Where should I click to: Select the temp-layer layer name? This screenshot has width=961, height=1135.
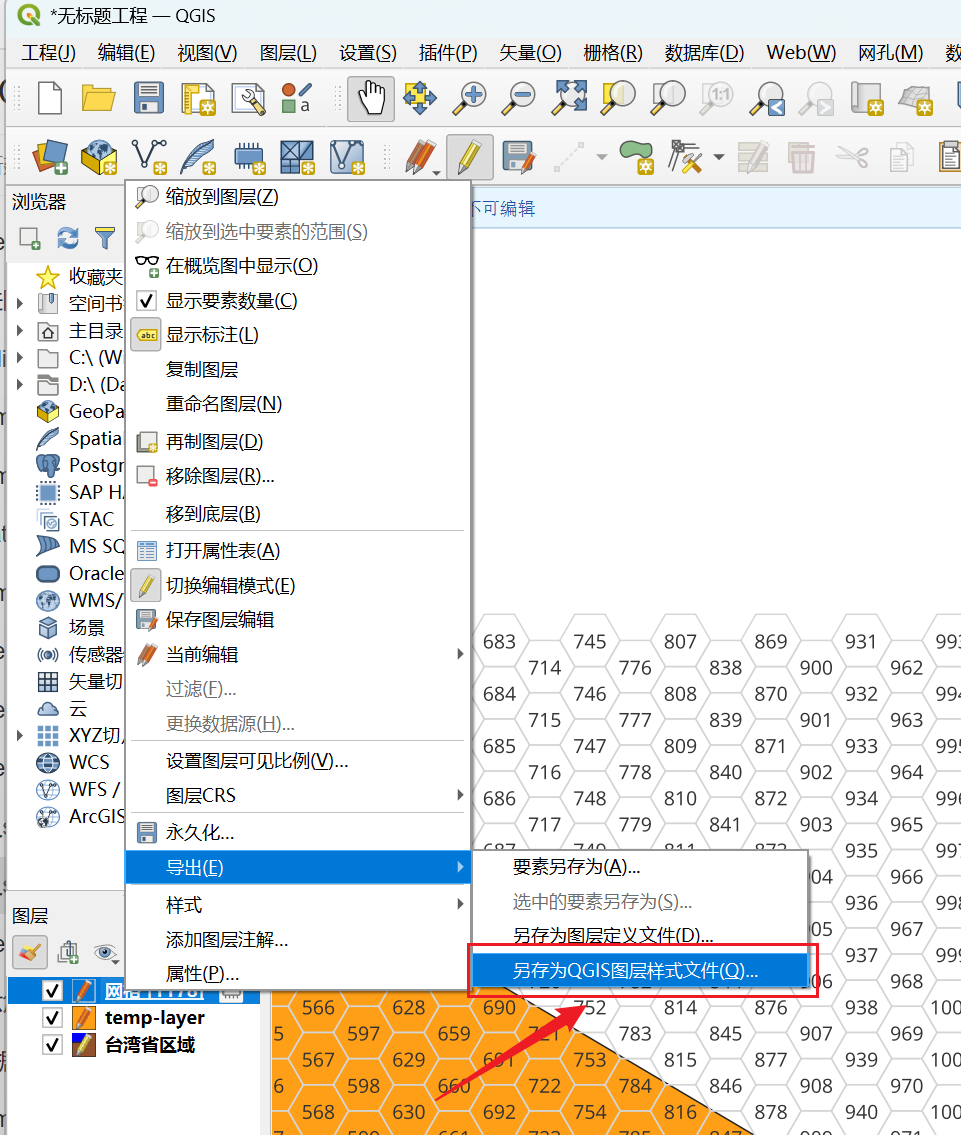(x=155, y=1018)
